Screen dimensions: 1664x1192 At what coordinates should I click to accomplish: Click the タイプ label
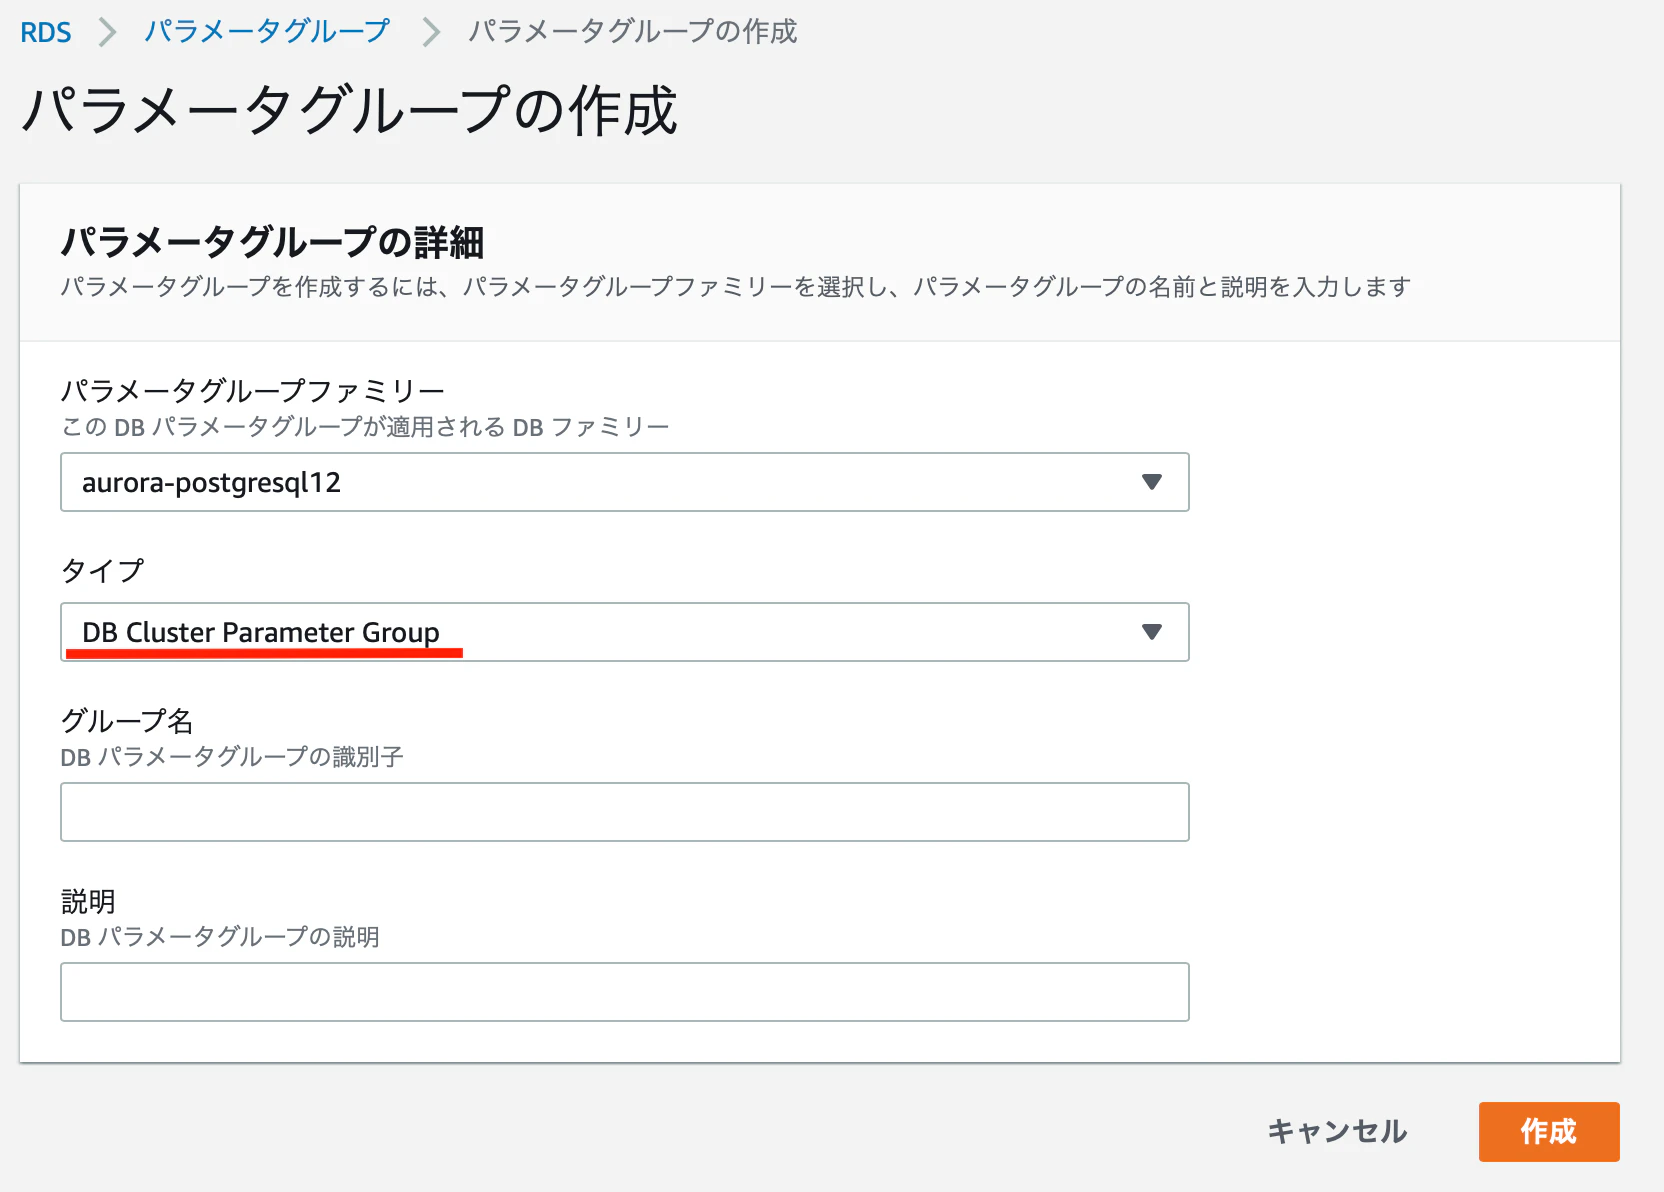(x=102, y=570)
